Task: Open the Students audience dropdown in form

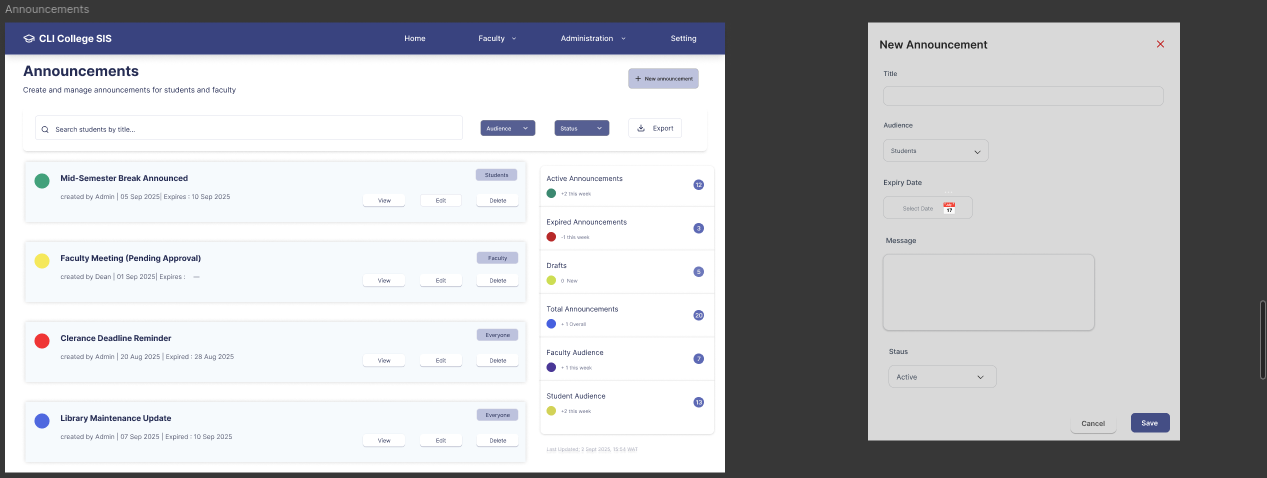Action: click(x=935, y=151)
